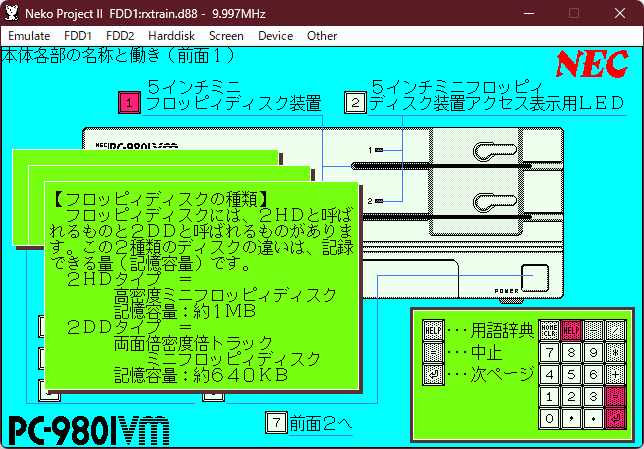This screenshot has width=644, height=449.
Task: Click the lower floppy drive lever
Action: [x=494, y=202]
